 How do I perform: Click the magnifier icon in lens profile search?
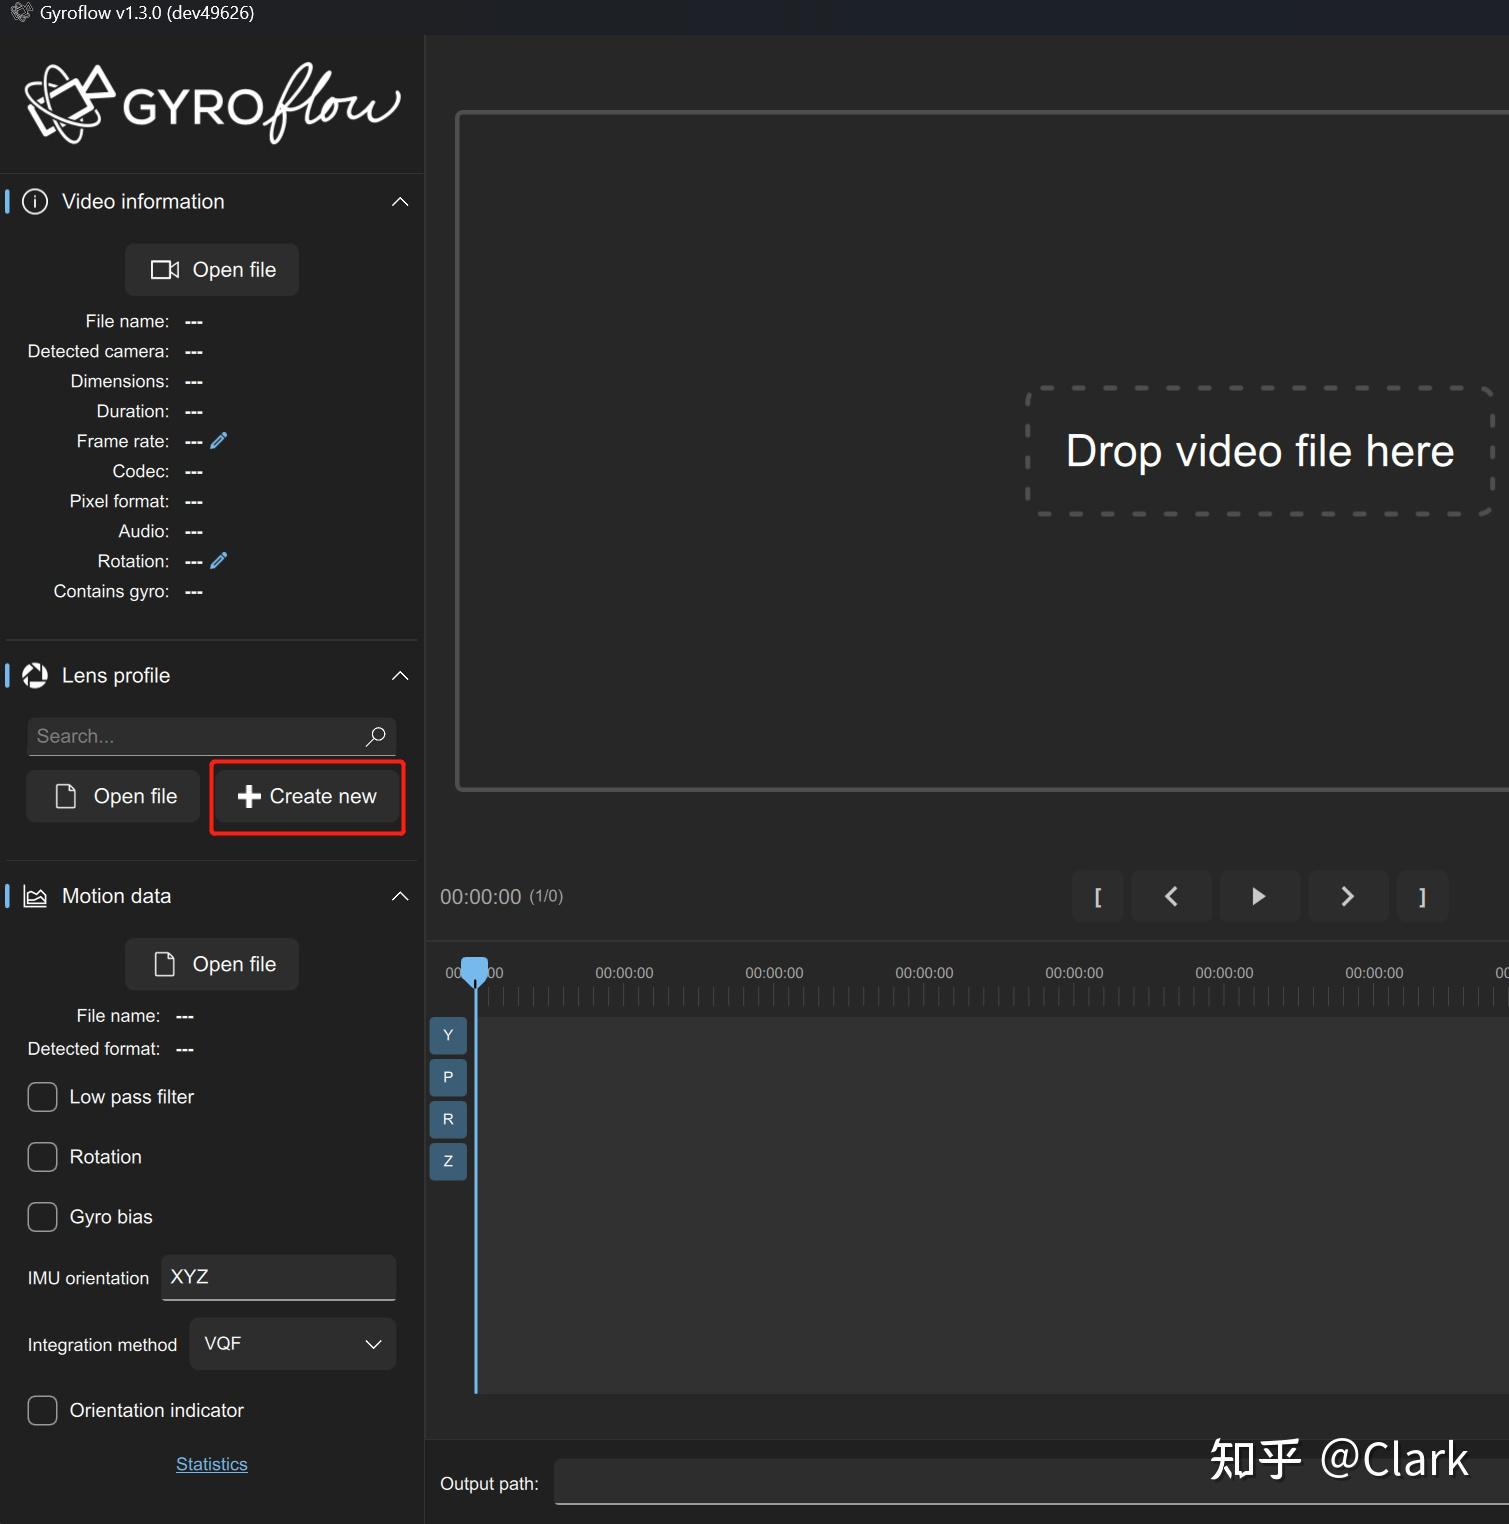coord(376,736)
